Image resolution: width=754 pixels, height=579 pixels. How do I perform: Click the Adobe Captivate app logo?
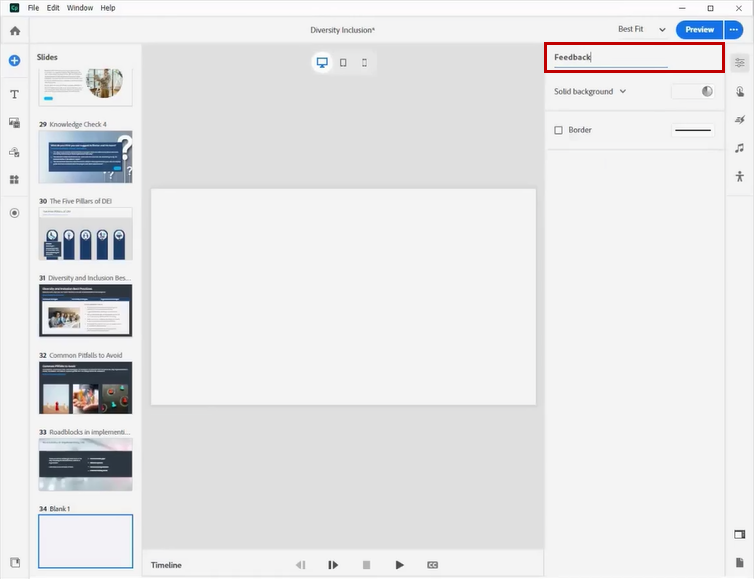14,8
